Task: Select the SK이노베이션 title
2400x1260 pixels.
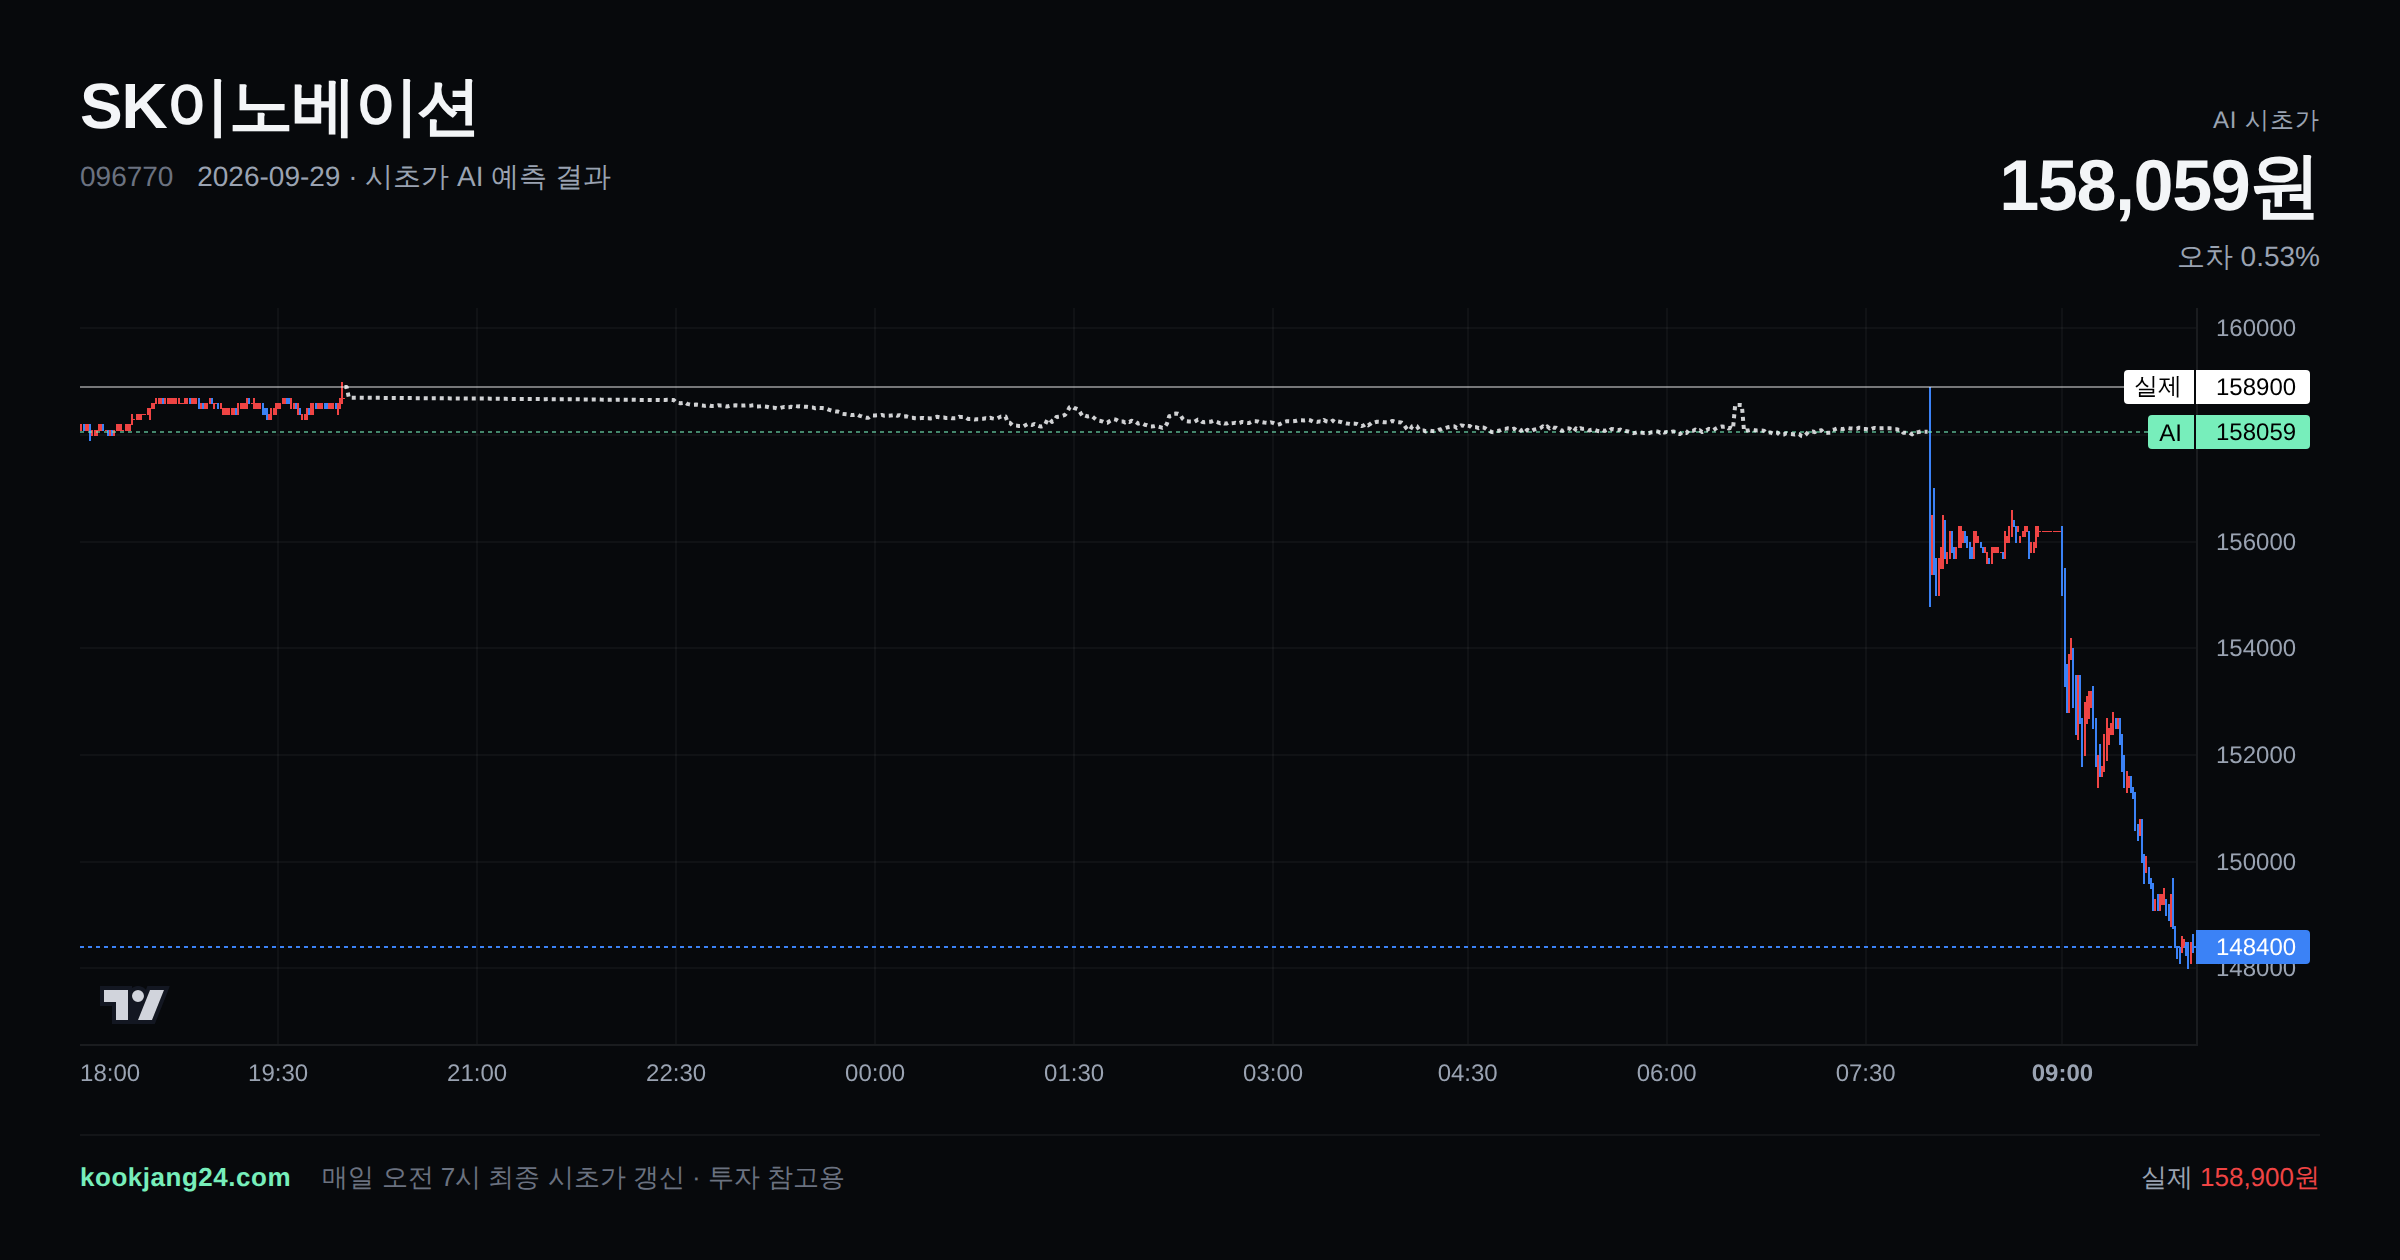Action: [x=278, y=108]
